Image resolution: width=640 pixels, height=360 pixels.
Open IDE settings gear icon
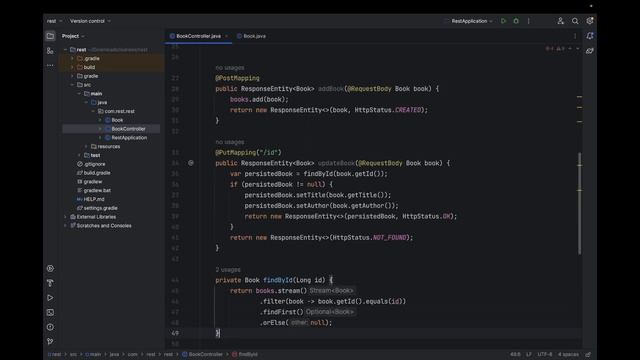pos(589,21)
